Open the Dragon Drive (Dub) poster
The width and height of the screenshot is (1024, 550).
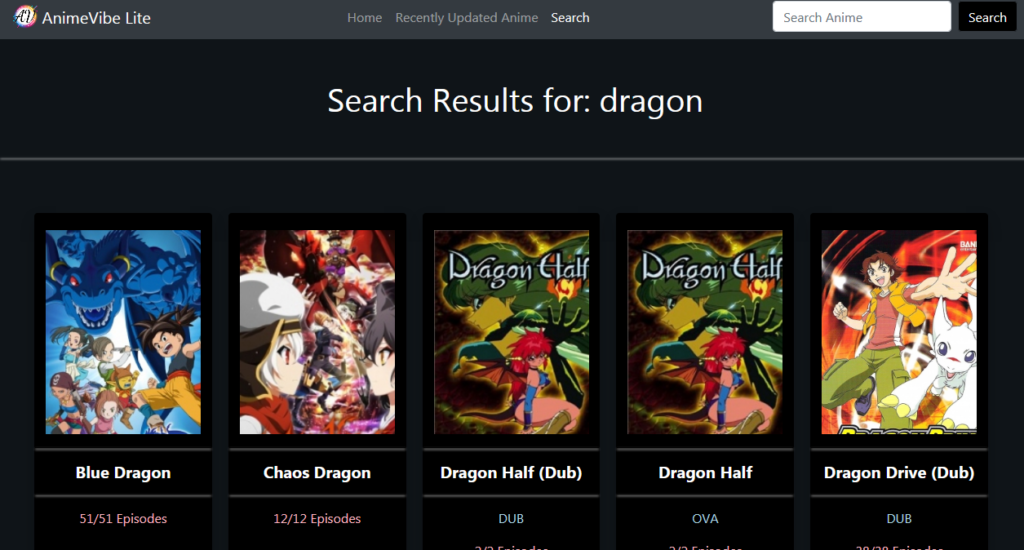[x=899, y=332]
